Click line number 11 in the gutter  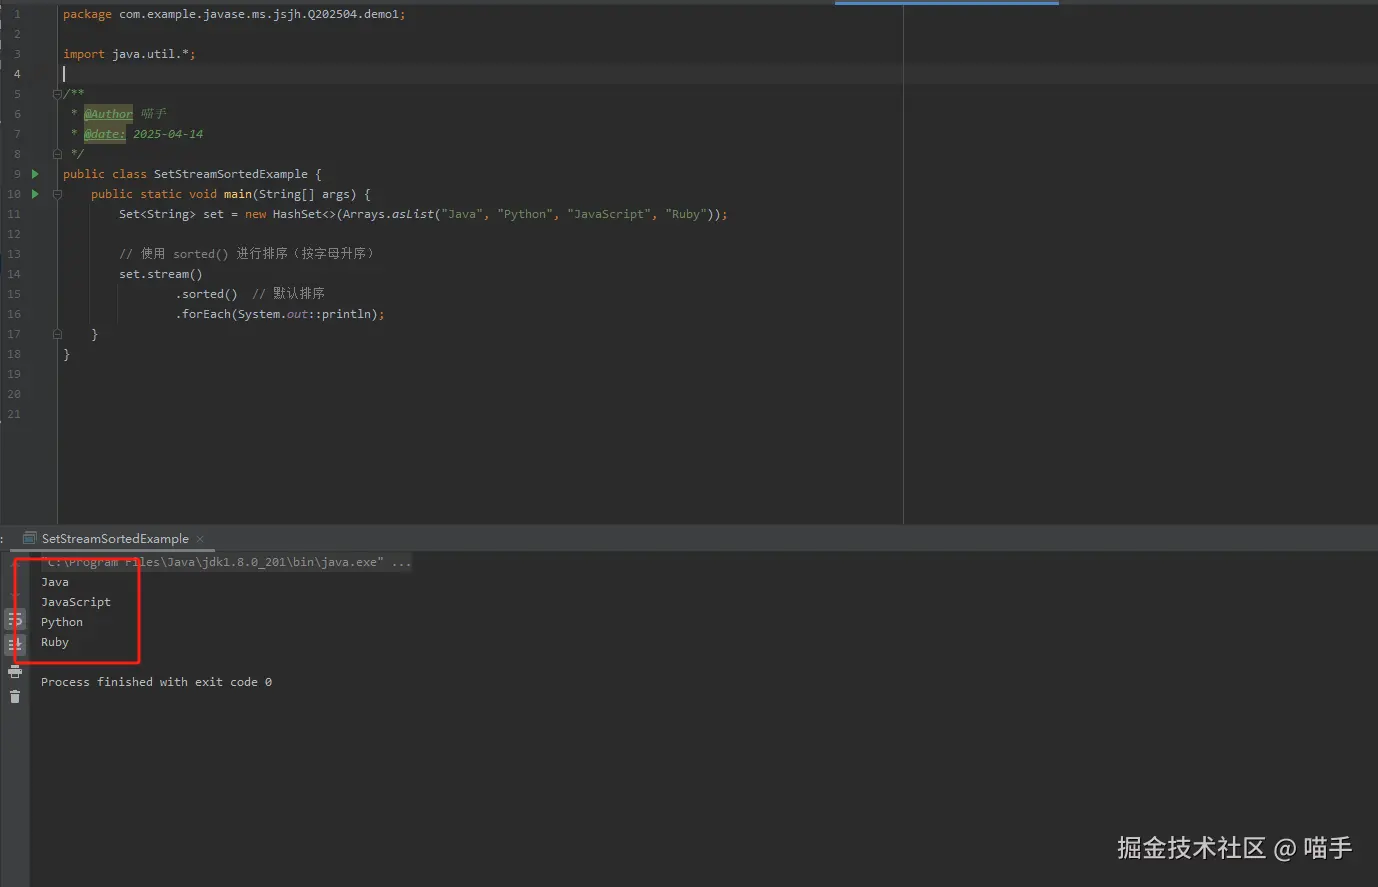pyautogui.click(x=14, y=214)
